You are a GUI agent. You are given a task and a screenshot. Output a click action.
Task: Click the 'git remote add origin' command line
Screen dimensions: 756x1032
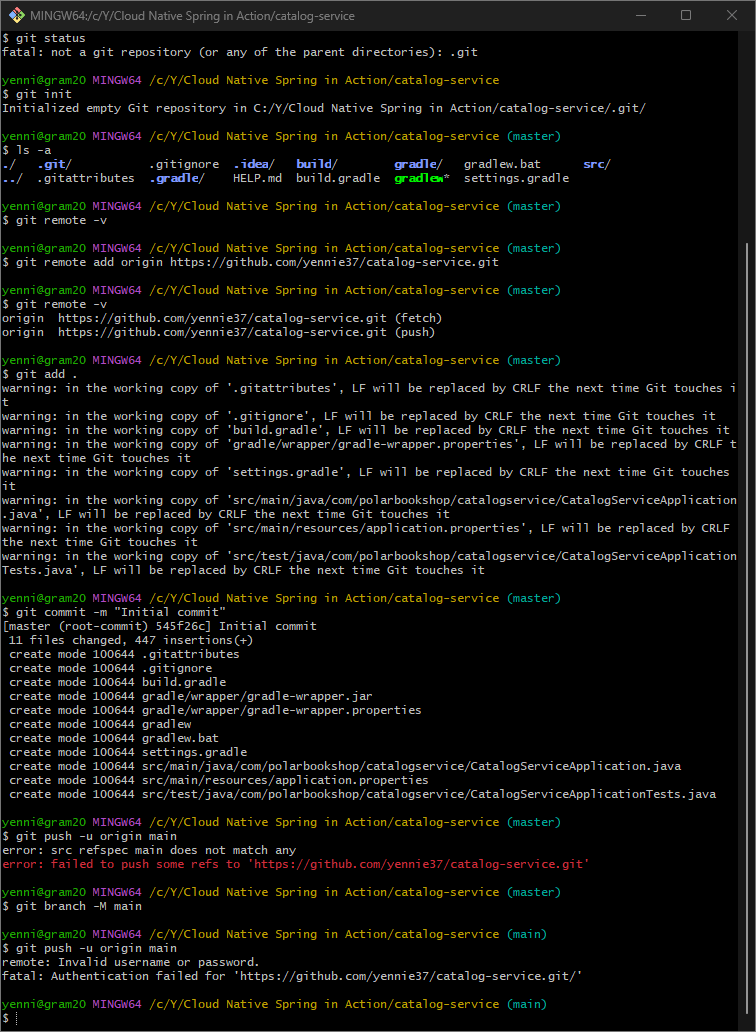tap(250, 262)
